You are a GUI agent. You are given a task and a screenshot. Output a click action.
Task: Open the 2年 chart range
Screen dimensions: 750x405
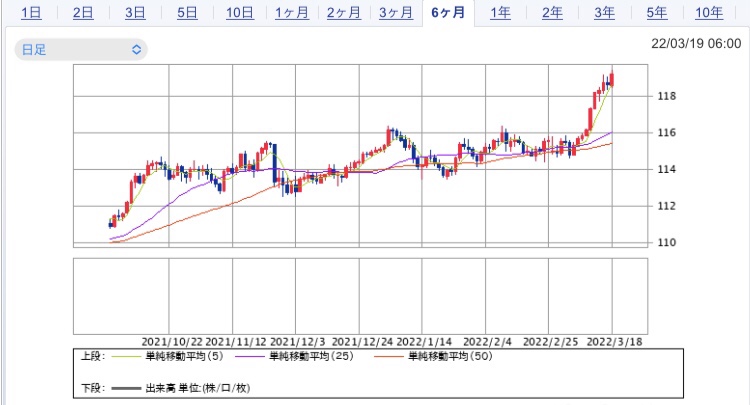click(x=552, y=13)
